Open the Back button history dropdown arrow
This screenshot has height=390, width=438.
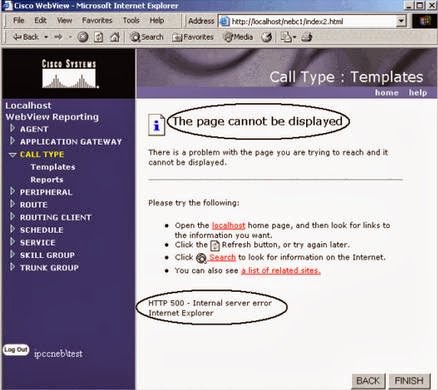pos(46,37)
